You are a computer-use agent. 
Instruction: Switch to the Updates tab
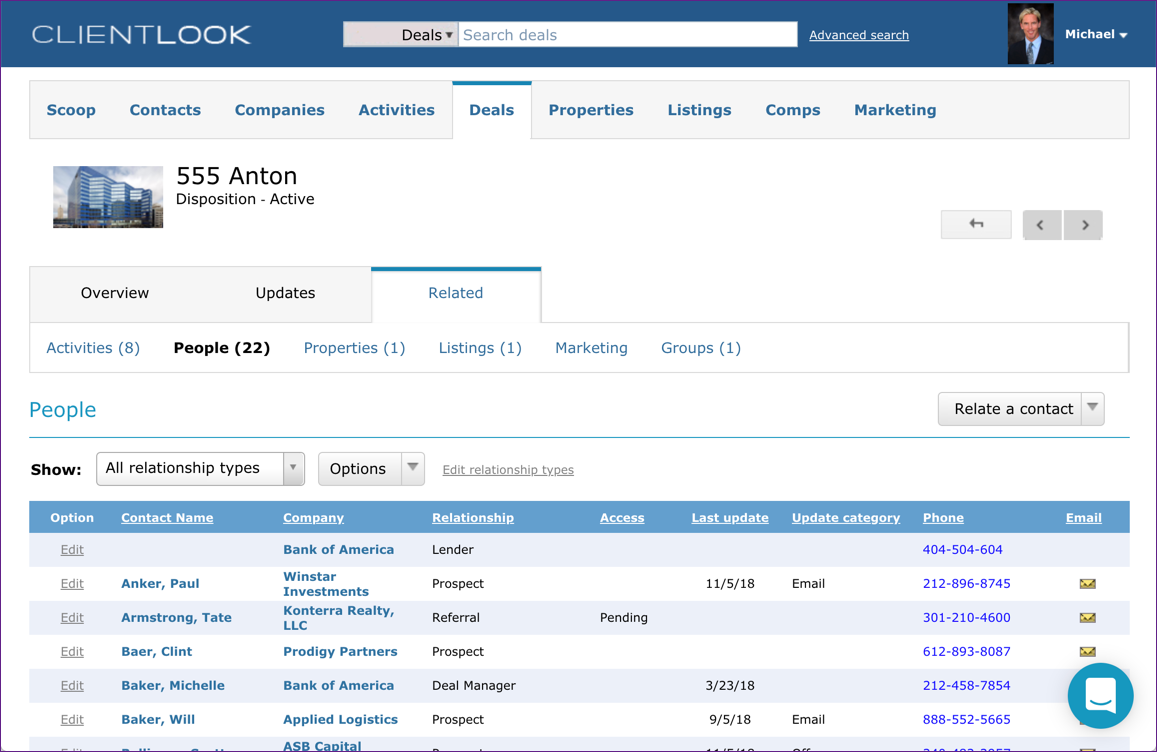(x=285, y=293)
